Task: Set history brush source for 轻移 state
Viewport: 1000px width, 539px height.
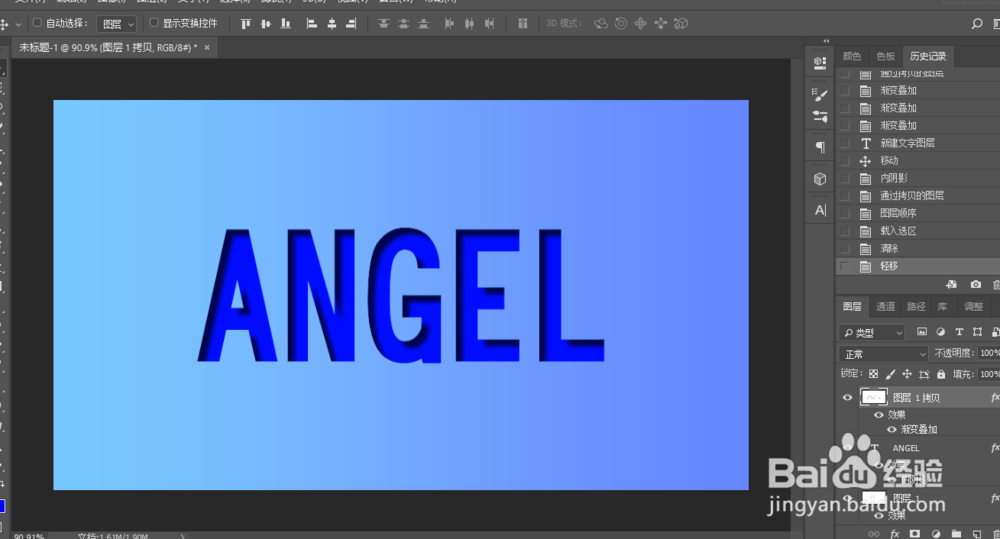Action: tap(845, 266)
